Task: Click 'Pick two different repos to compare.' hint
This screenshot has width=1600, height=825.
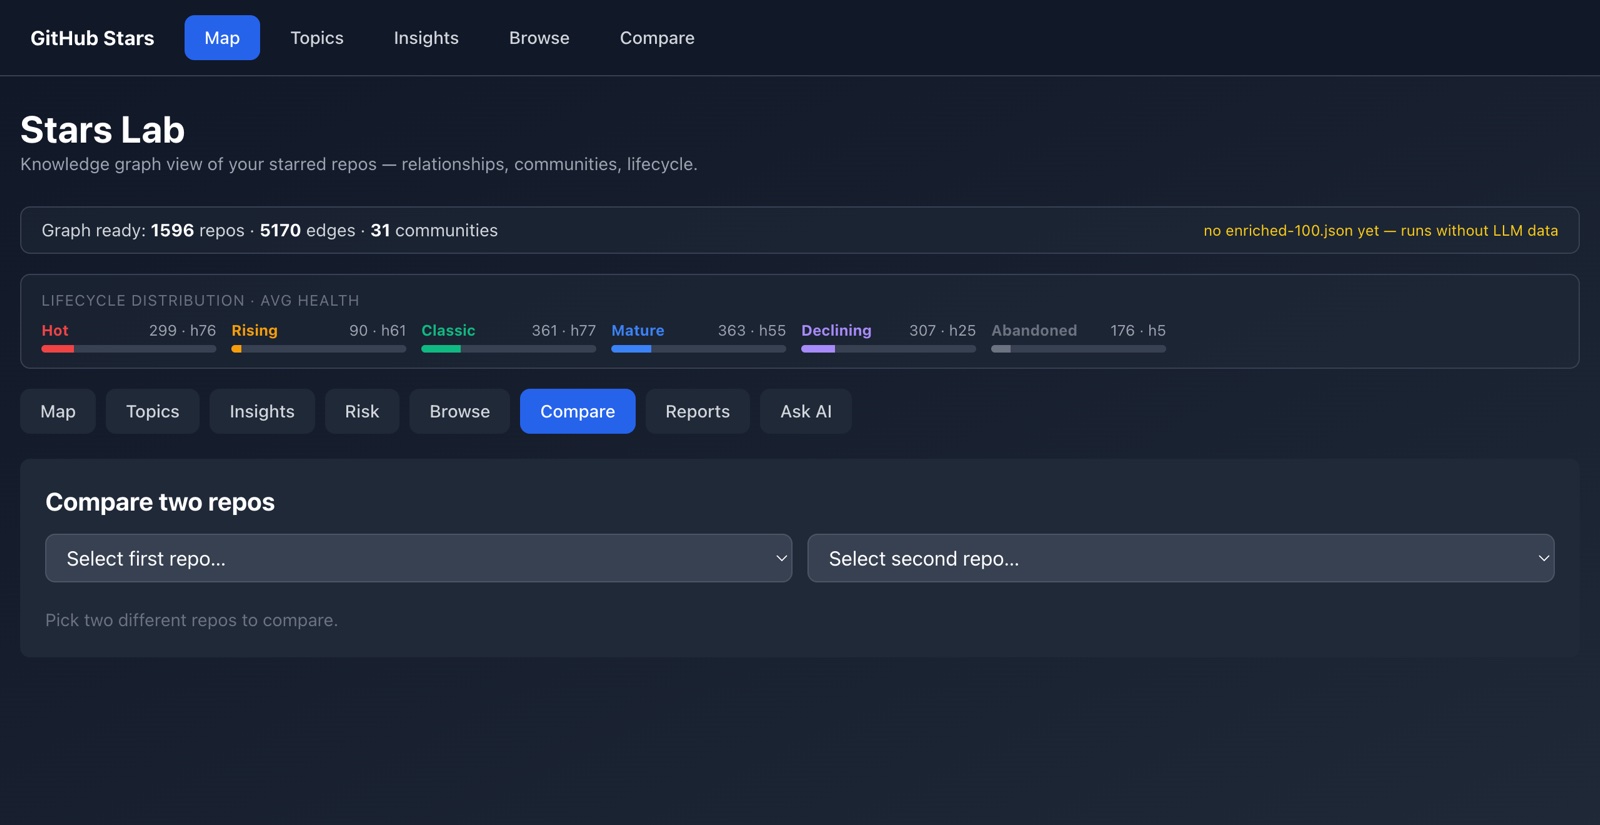Action: [x=192, y=620]
